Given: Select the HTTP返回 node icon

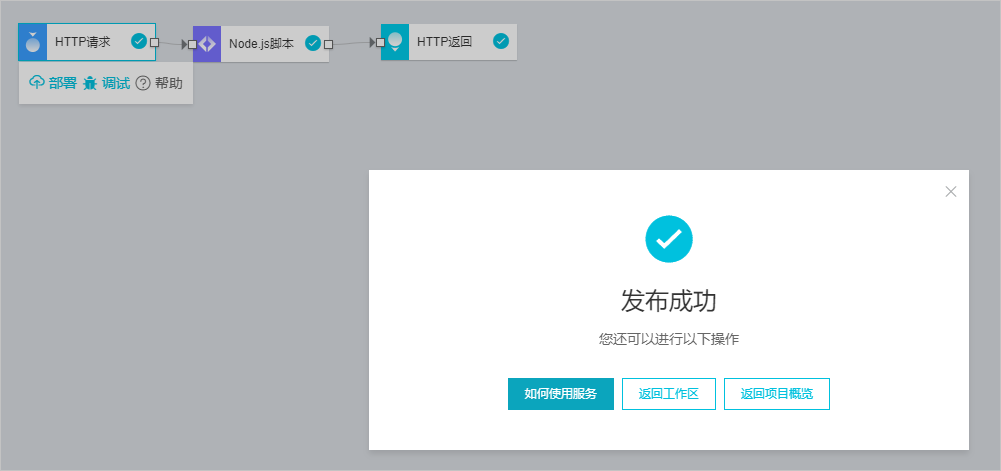Looking at the screenshot, I should click(395, 42).
